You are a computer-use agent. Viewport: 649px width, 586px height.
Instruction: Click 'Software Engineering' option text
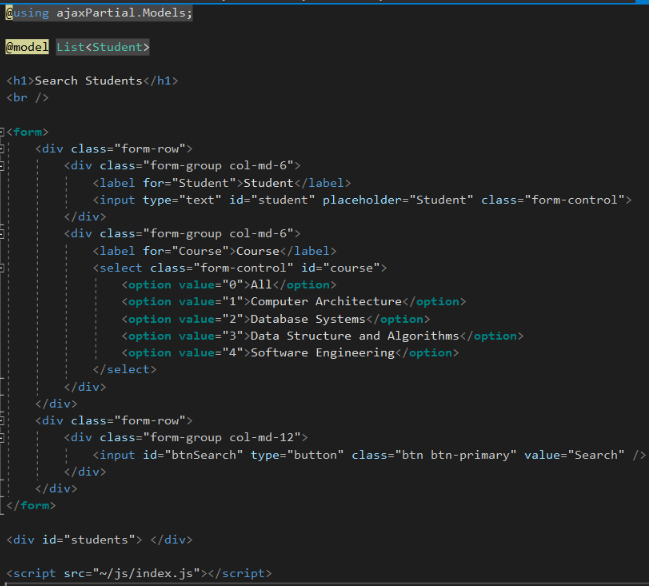322,353
